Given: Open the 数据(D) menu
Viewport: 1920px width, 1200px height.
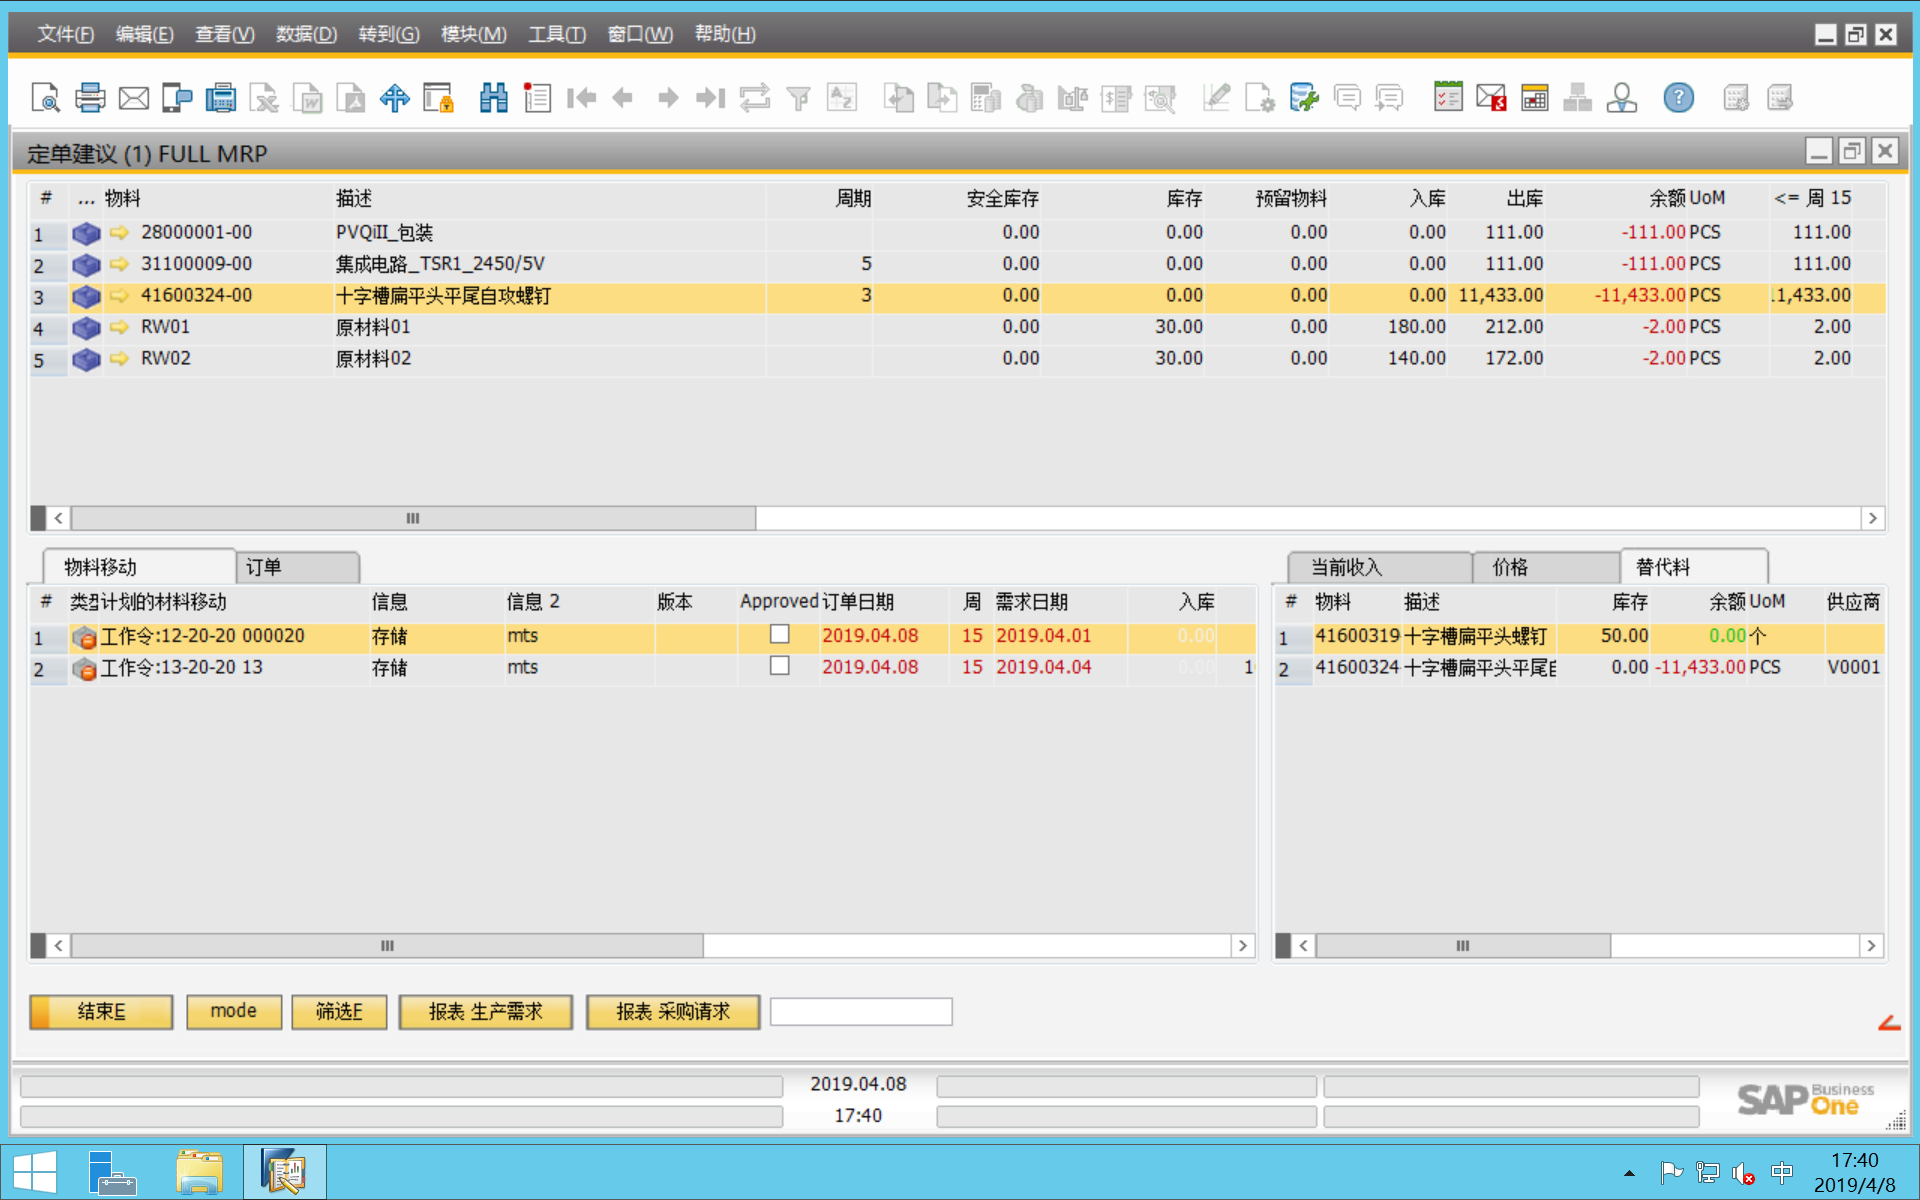Looking at the screenshot, I should click(306, 34).
